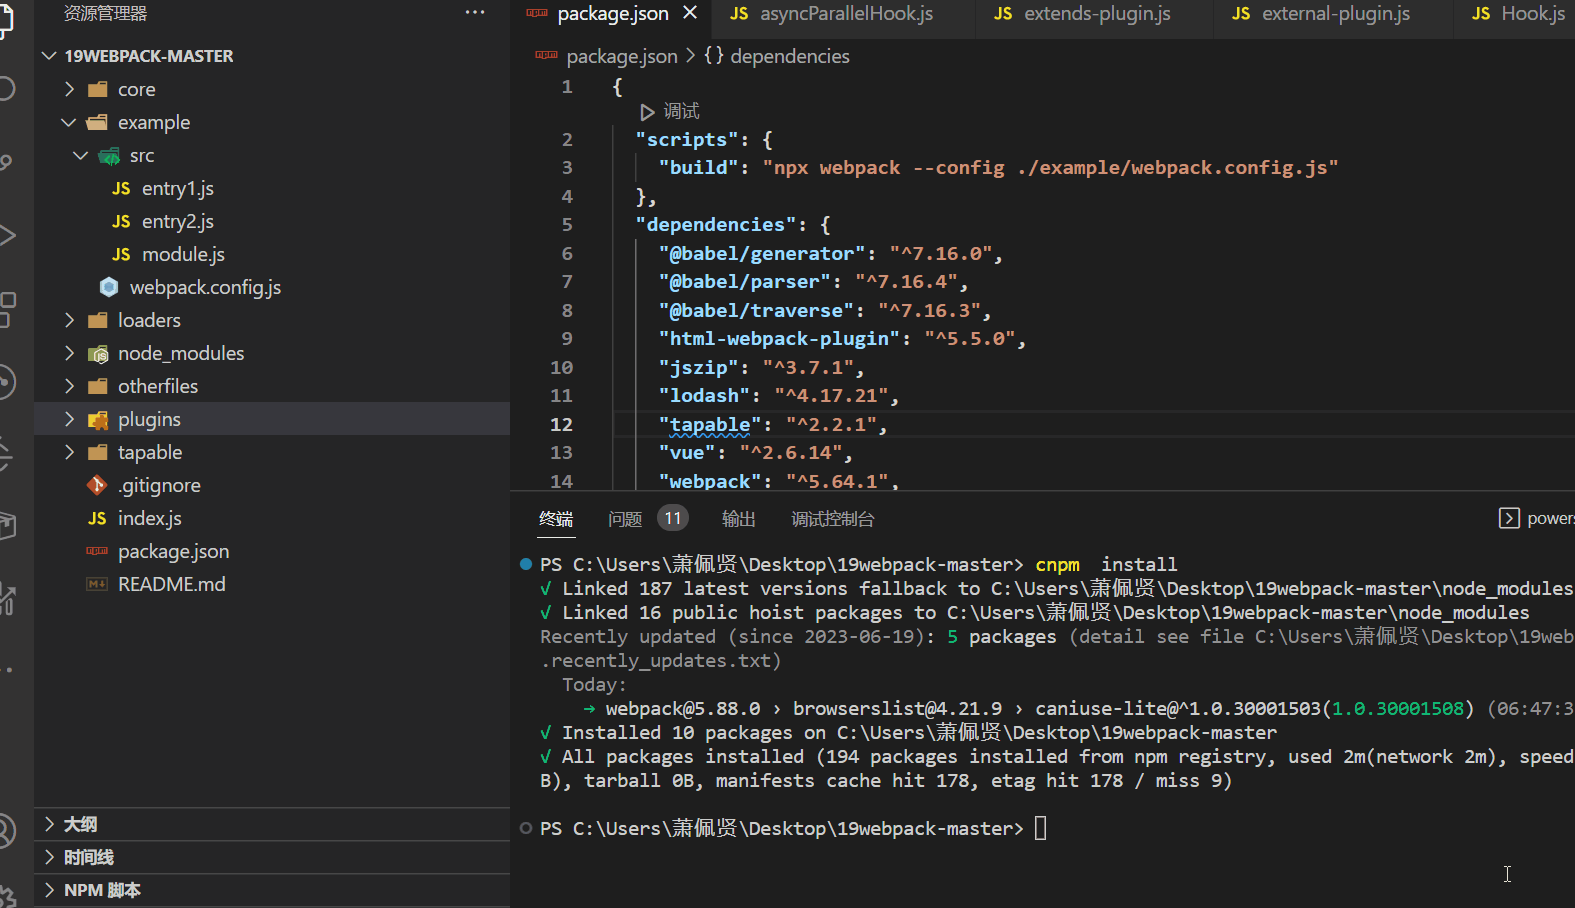The height and width of the screenshot is (908, 1575).
Task: Open Run and Debug from activity bar
Action: [6, 236]
